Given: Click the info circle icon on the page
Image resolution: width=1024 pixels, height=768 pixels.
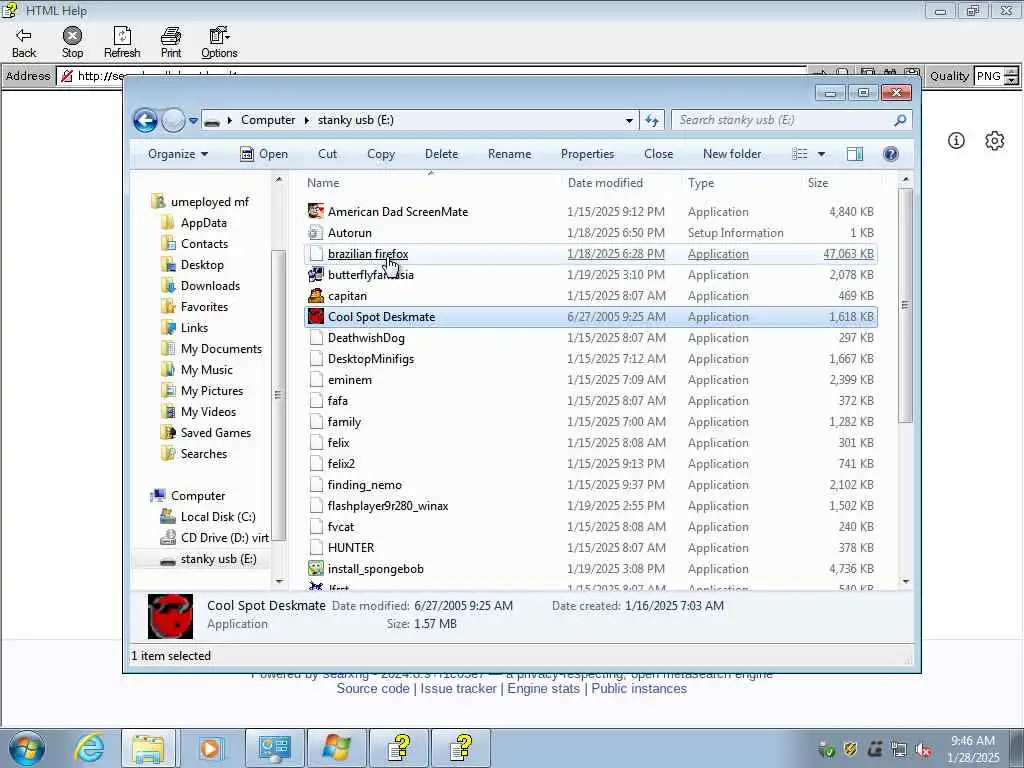Looking at the screenshot, I should click(956, 140).
